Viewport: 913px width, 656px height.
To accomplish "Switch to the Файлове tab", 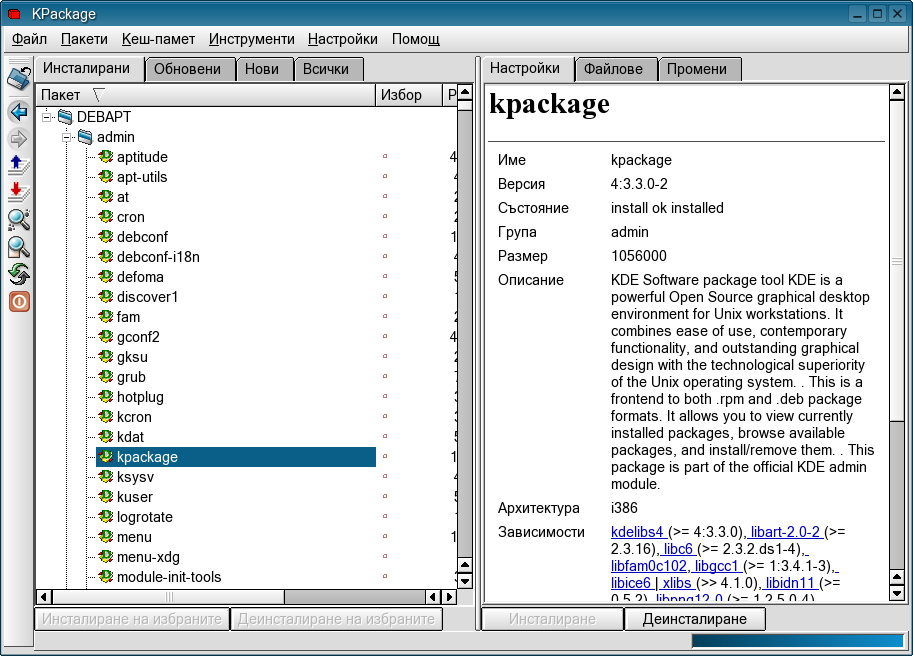I will (616, 69).
